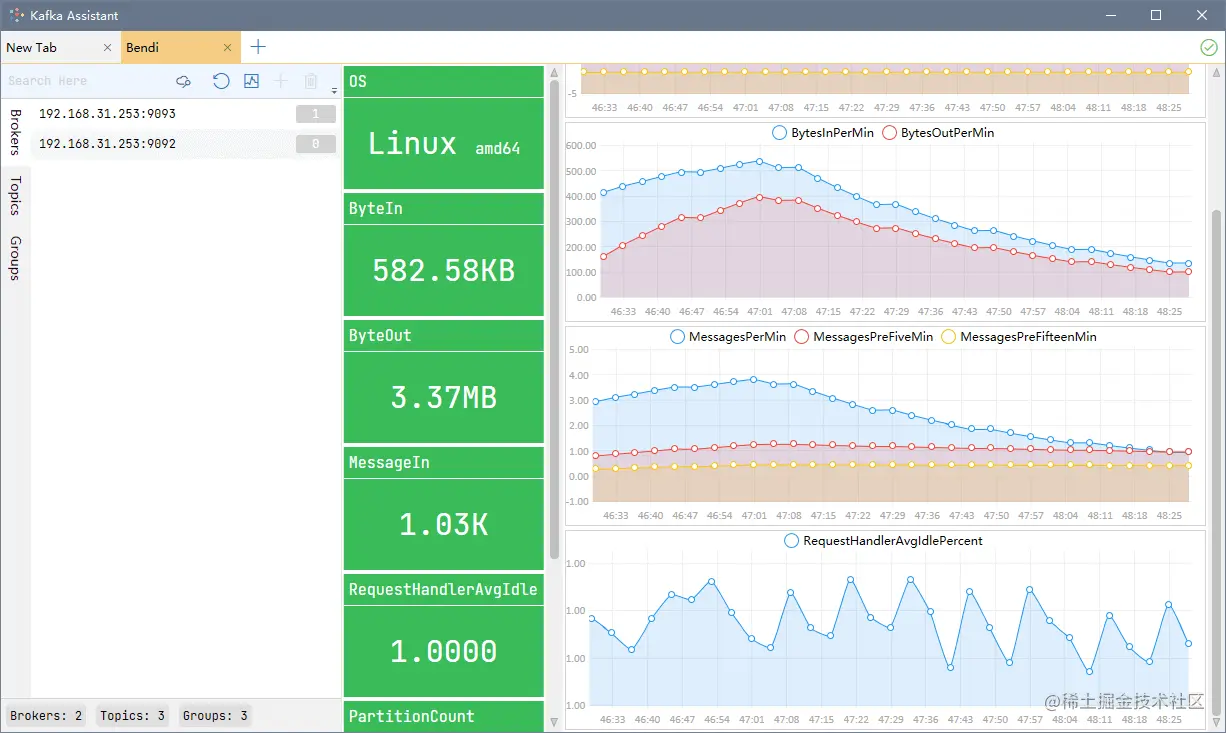Click the Search Here input field
Screen dimensions: 1226x733
(85, 81)
